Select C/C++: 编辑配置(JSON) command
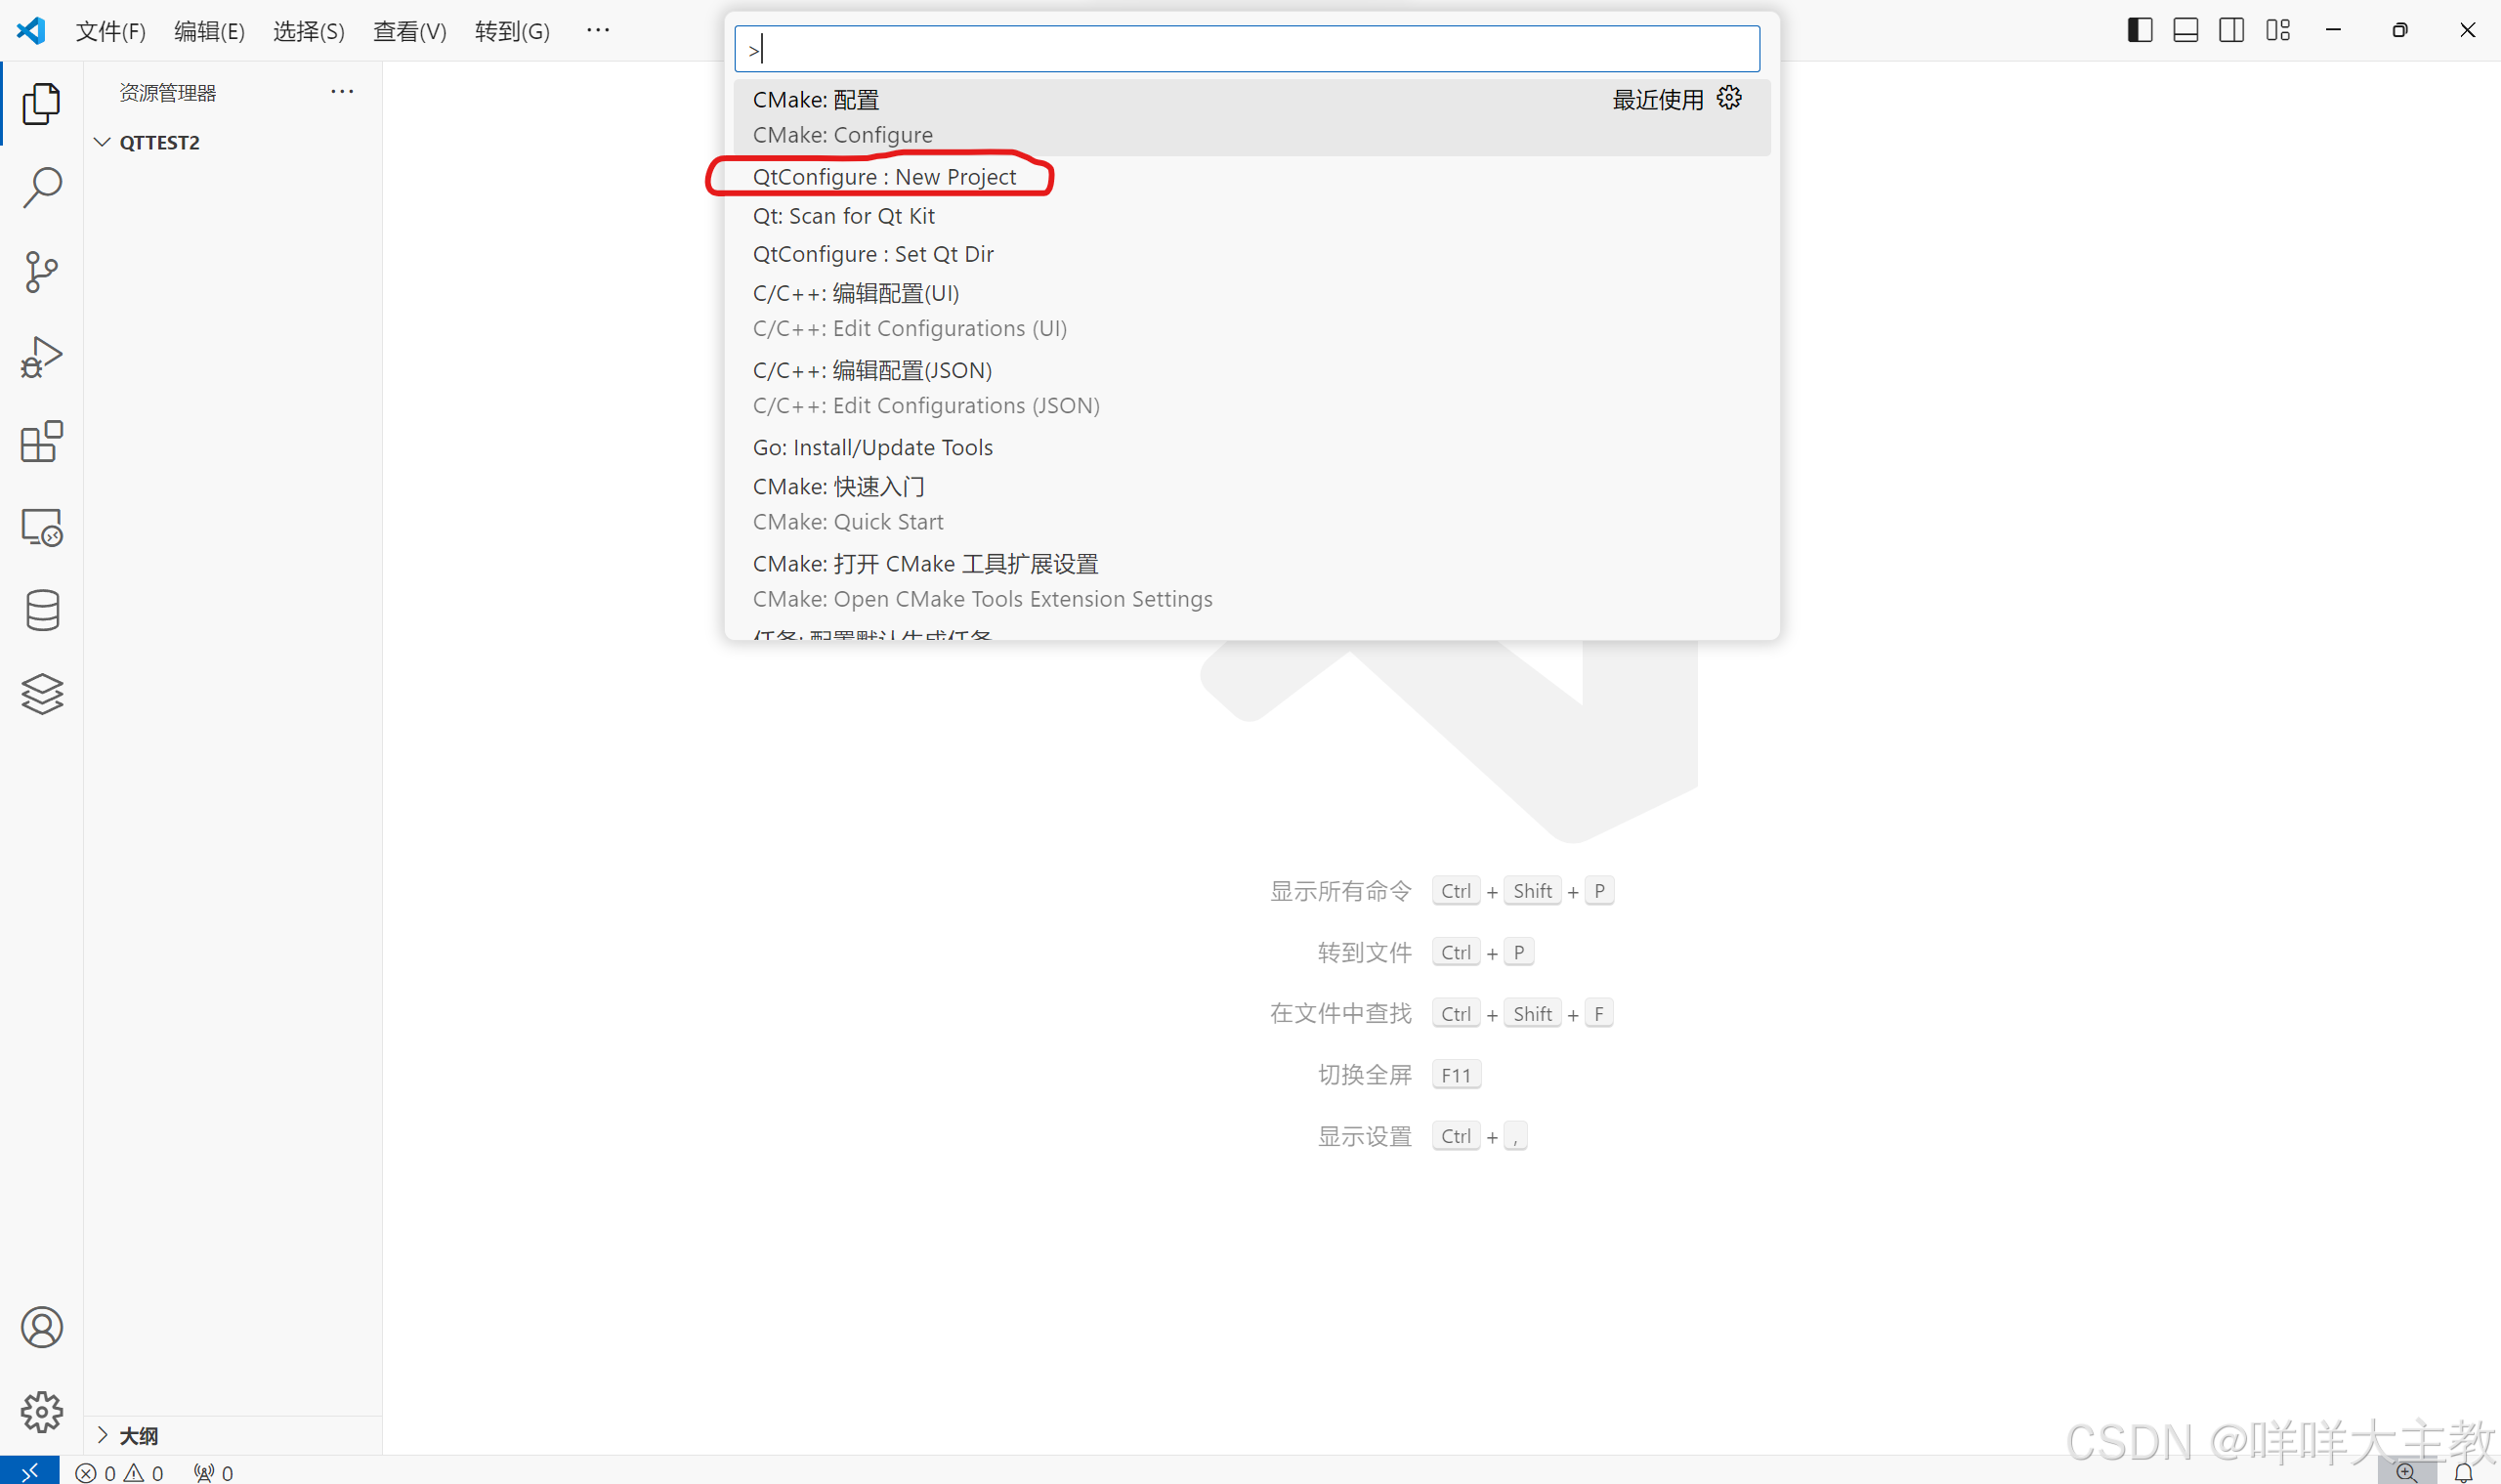Image resolution: width=2501 pixels, height=1484 pixels. pyautogui.click(x=1251, y=388)
